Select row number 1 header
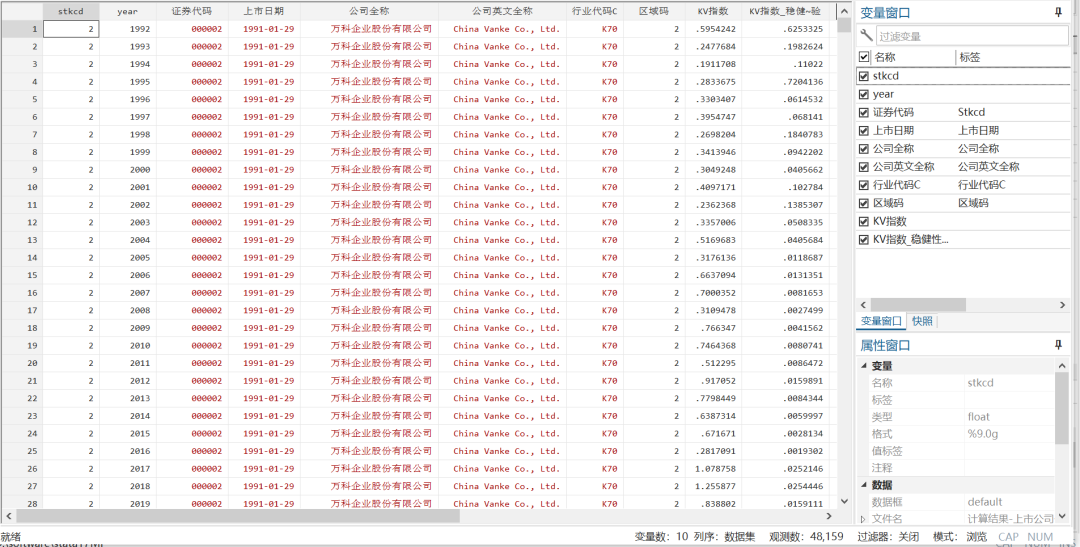The height and width of the screenshot is (547, 1080). click(x=21, y=29)
